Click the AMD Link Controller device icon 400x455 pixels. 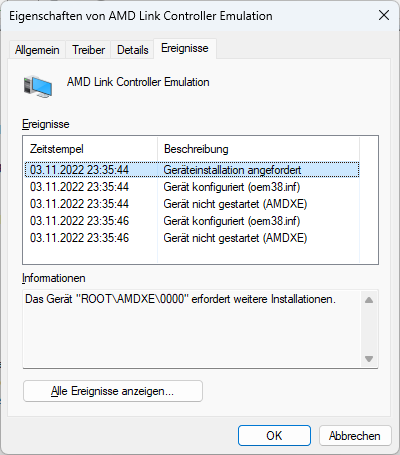[38, 86]
